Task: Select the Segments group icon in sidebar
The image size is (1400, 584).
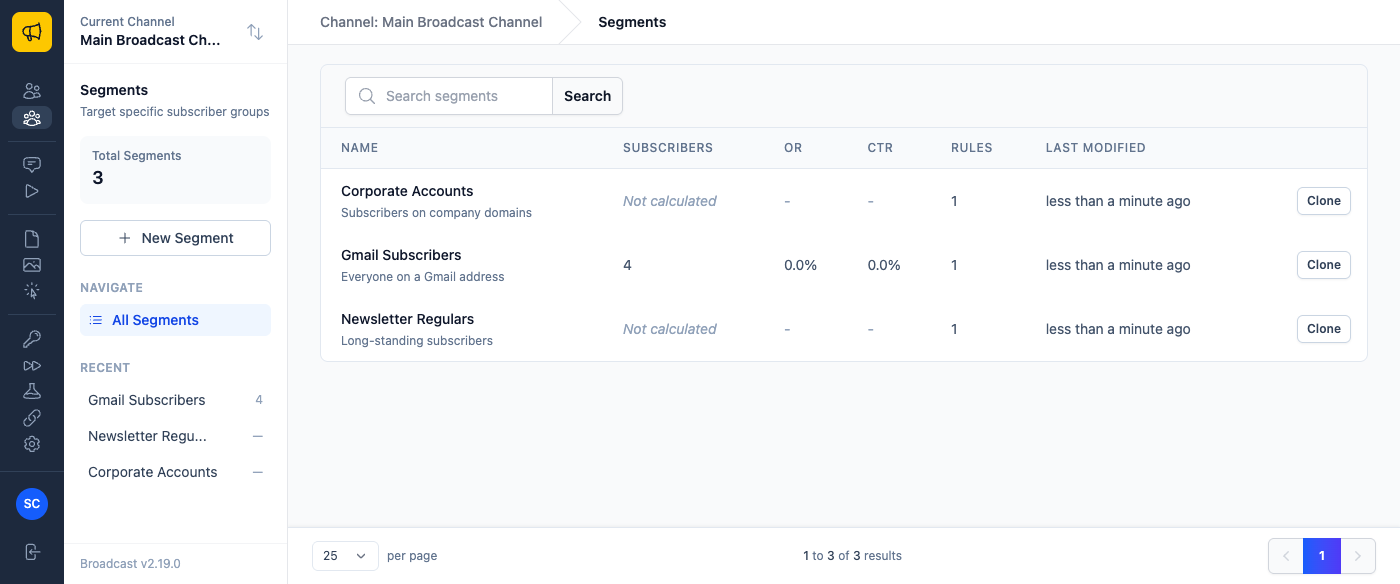Action: click(x=32, y=118)
